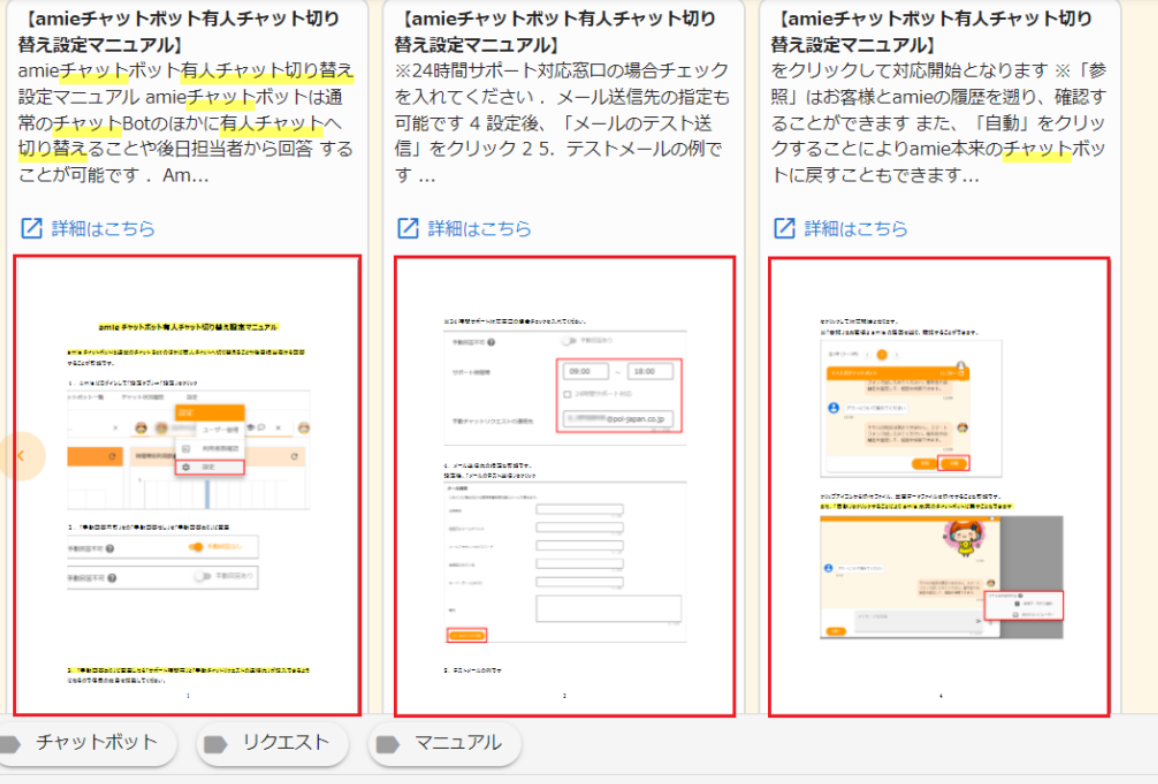Click the external-link icon on the third card
Viewport: 1158px width, 784px height.
(x=785, y=228)
